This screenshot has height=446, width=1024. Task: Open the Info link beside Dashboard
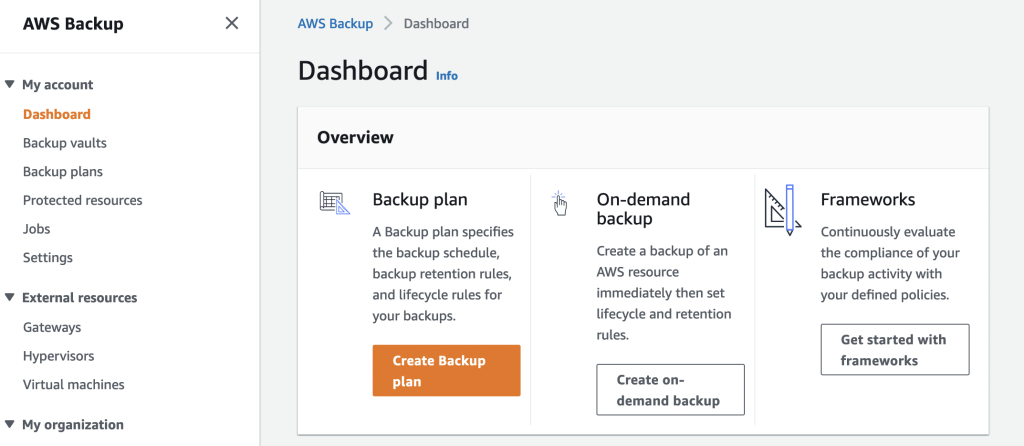point(447,76)
